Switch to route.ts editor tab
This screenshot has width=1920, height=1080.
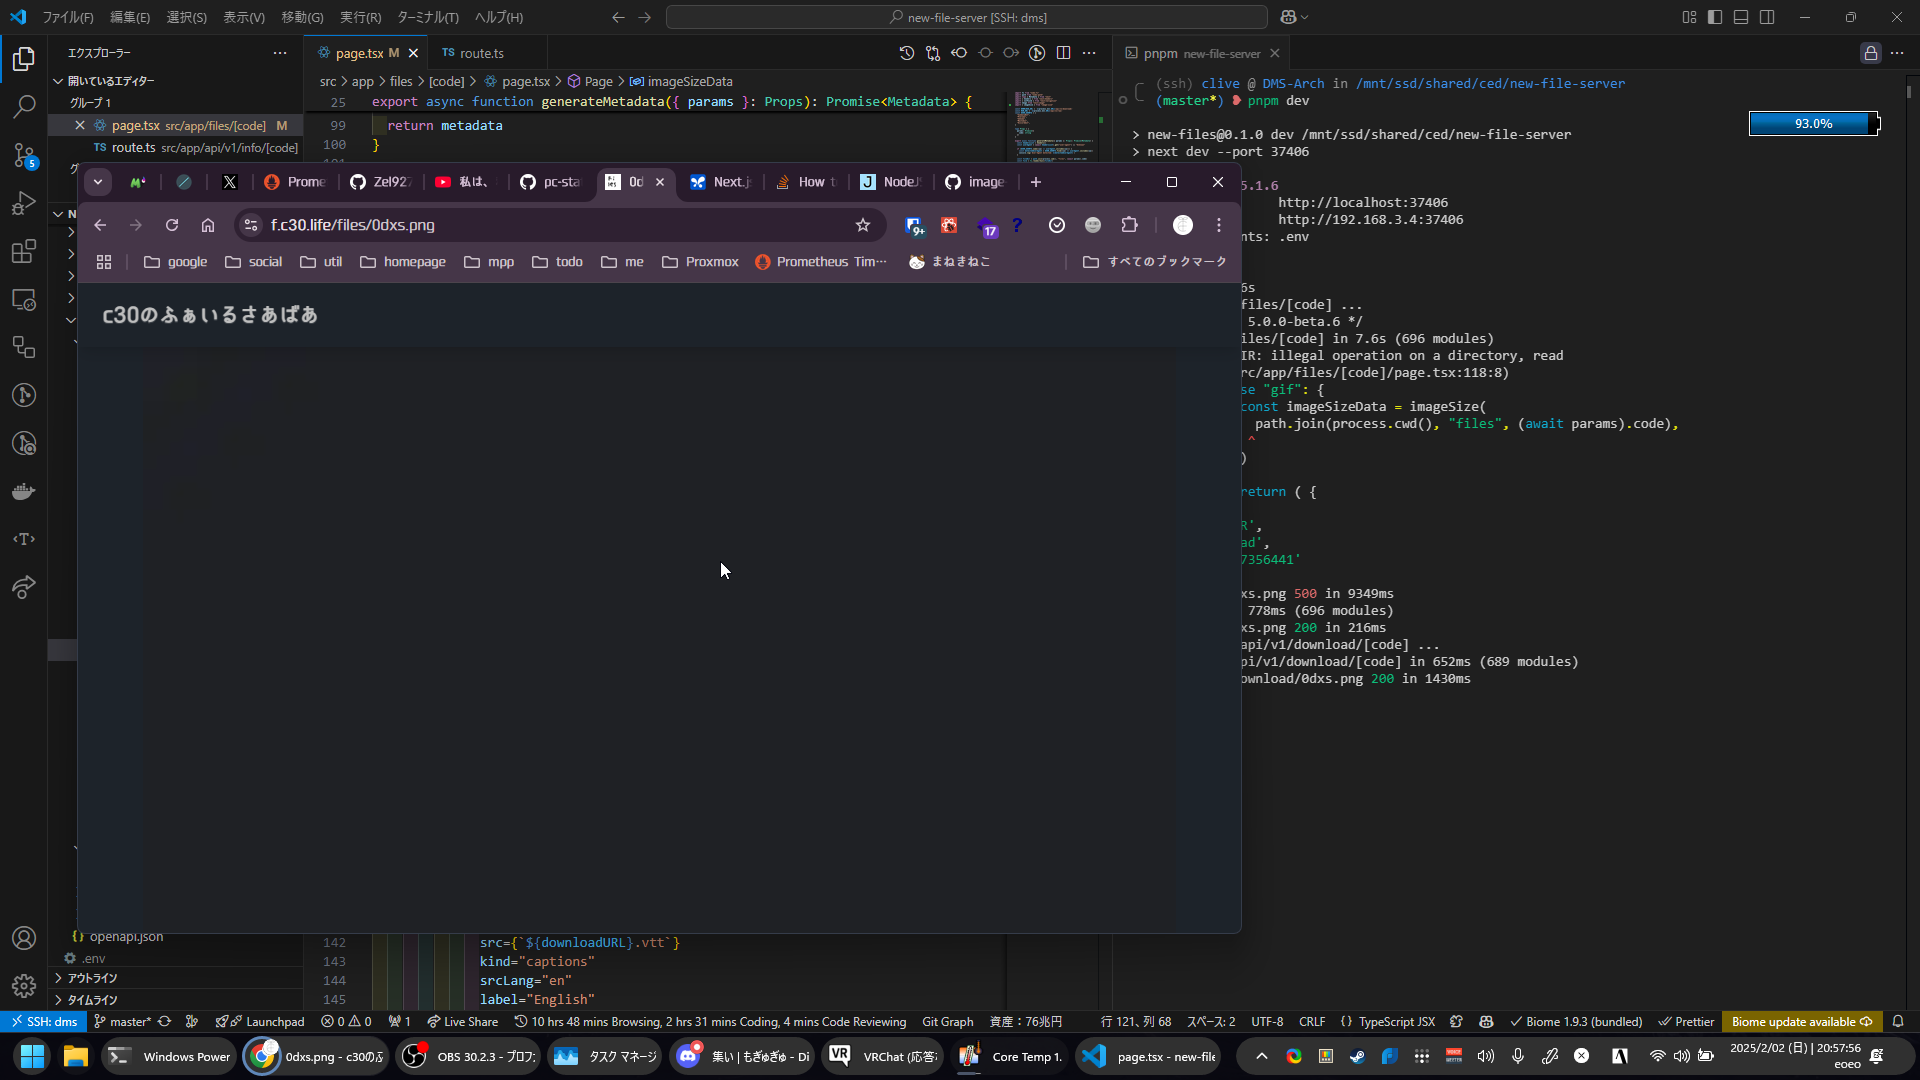[481, 53]
